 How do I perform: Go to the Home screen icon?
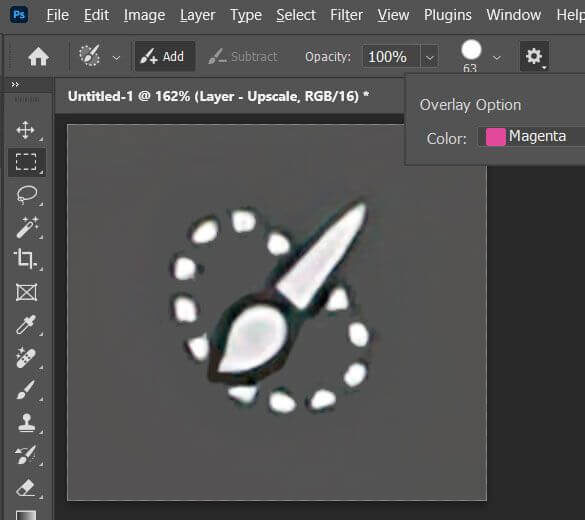(x=38, y=57)
